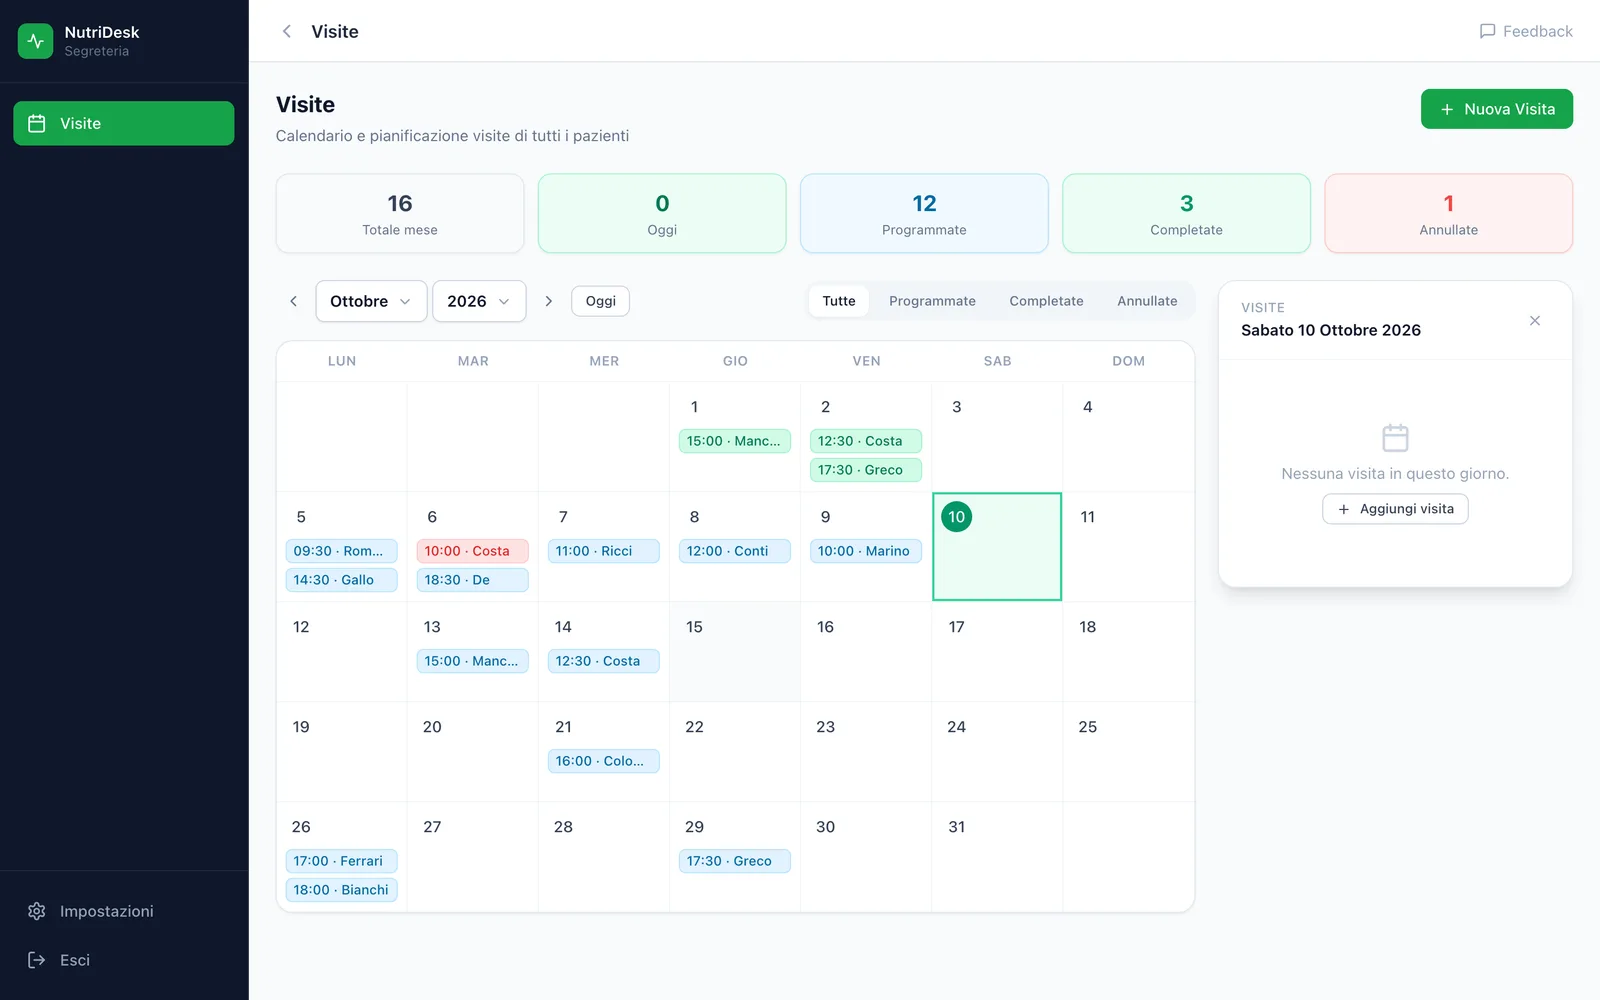Viewport: 1600px width, 1000px height.
Task: Open the 10:00 Marino visit
Action: [x=866, y=551]
